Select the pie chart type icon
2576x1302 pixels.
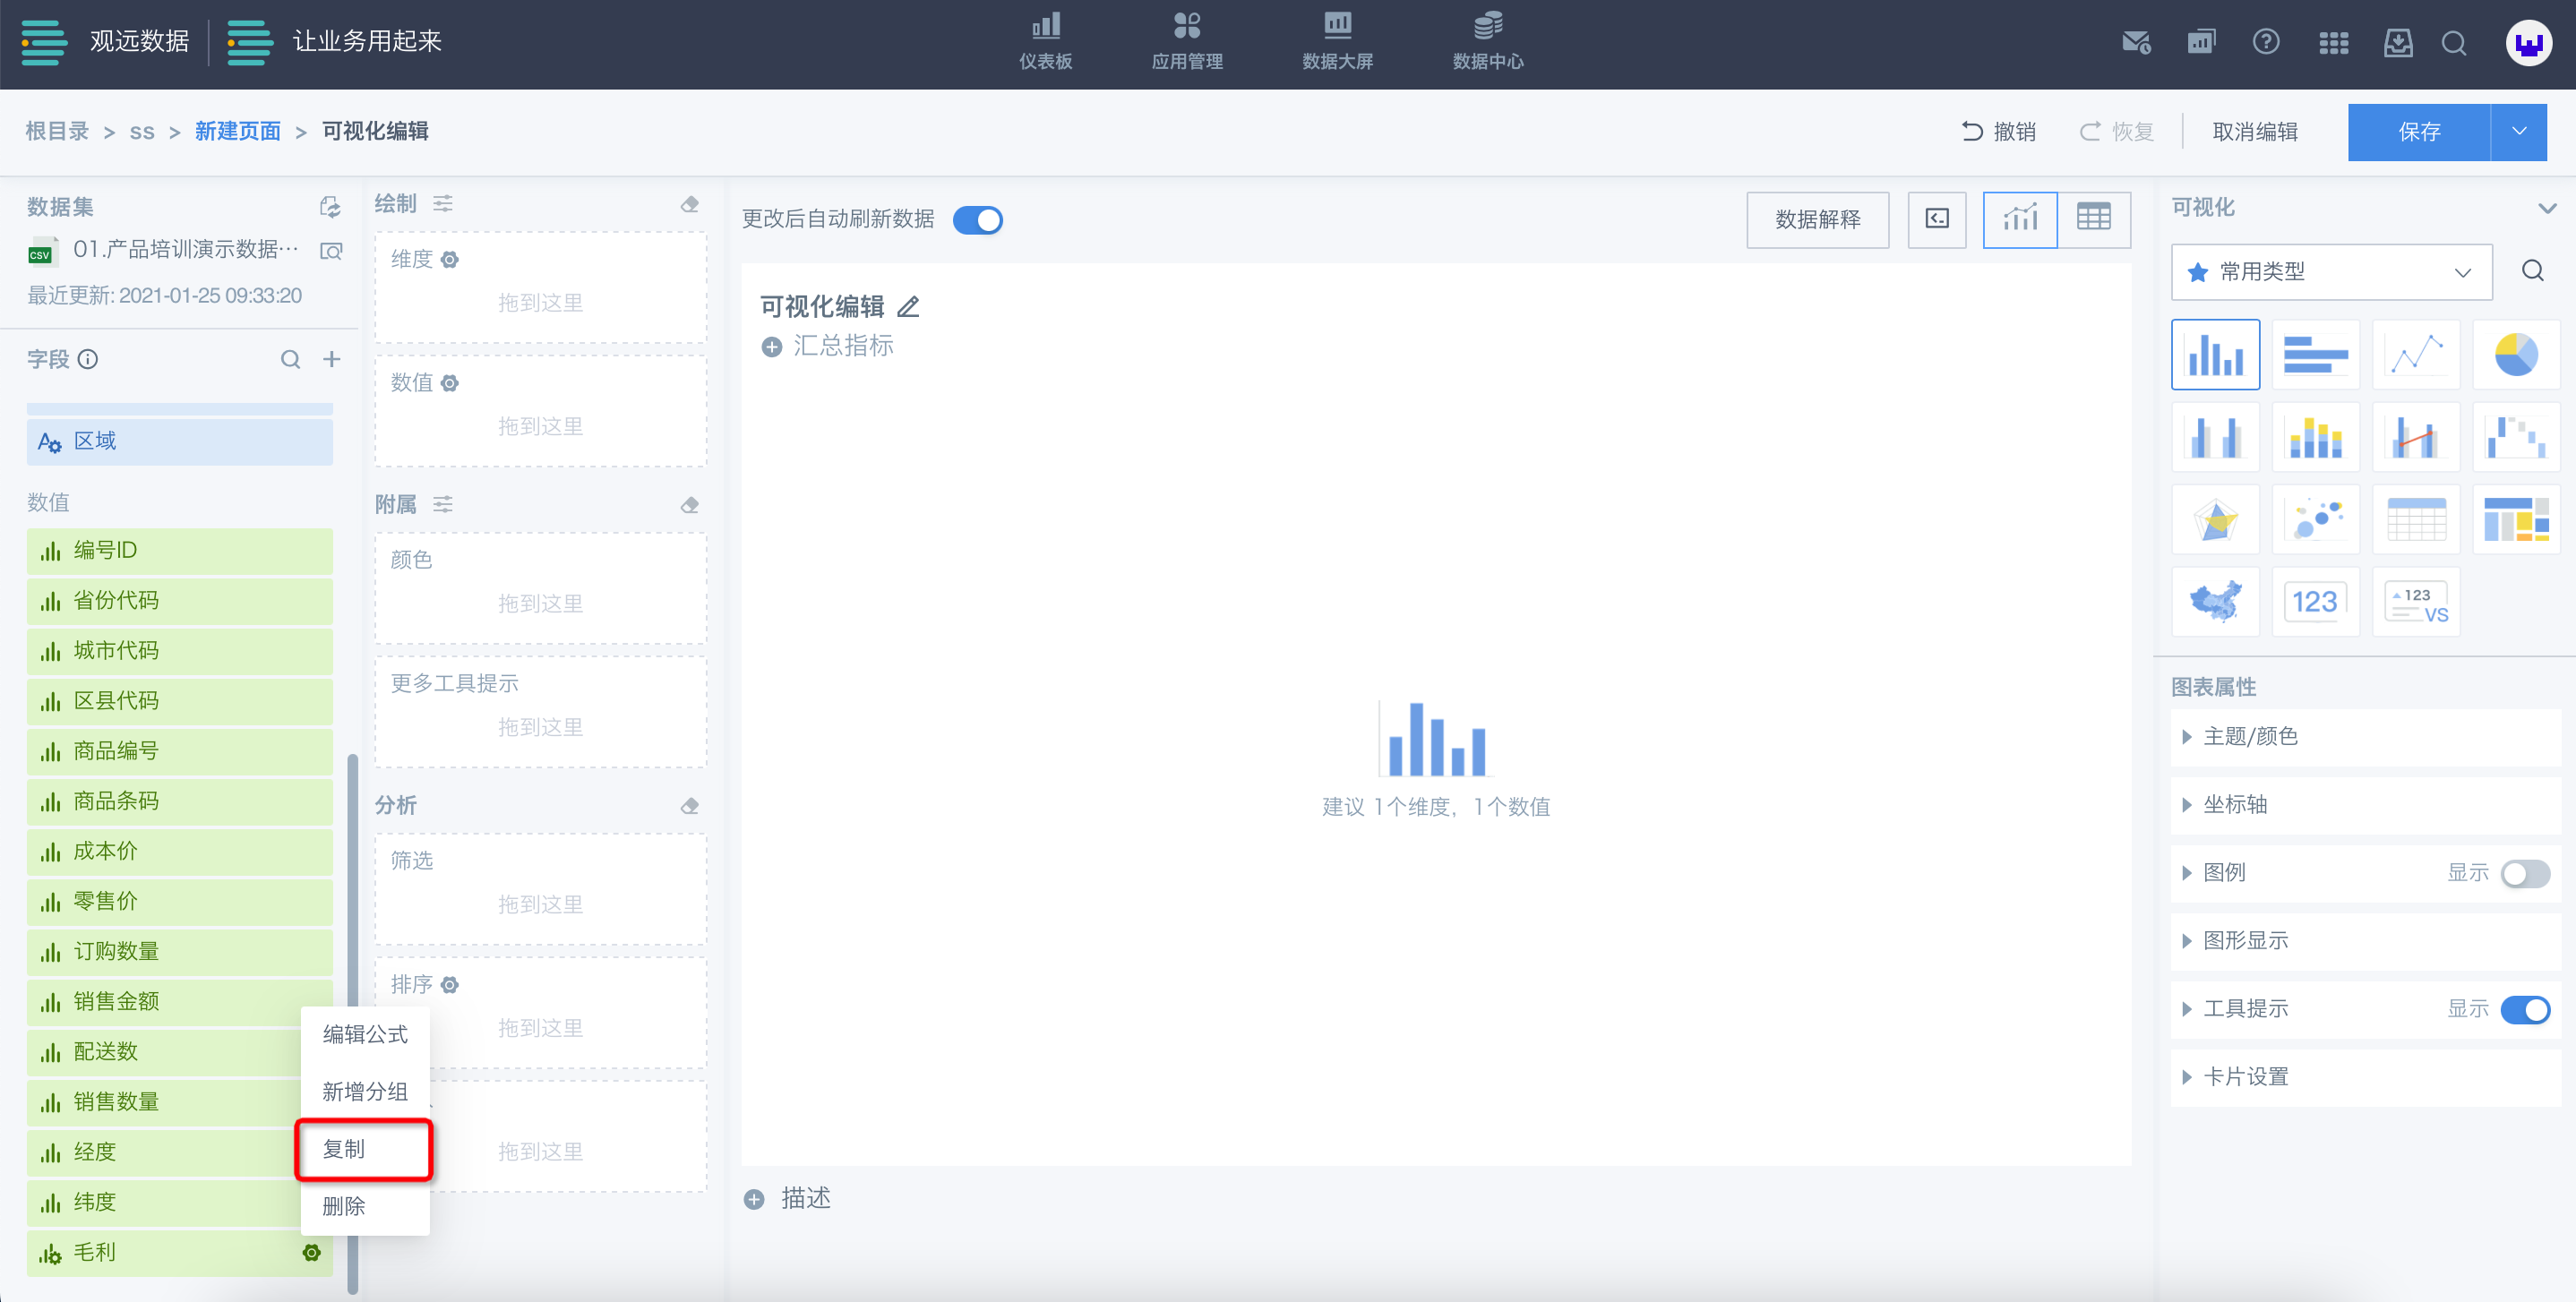click(2515, 355)
